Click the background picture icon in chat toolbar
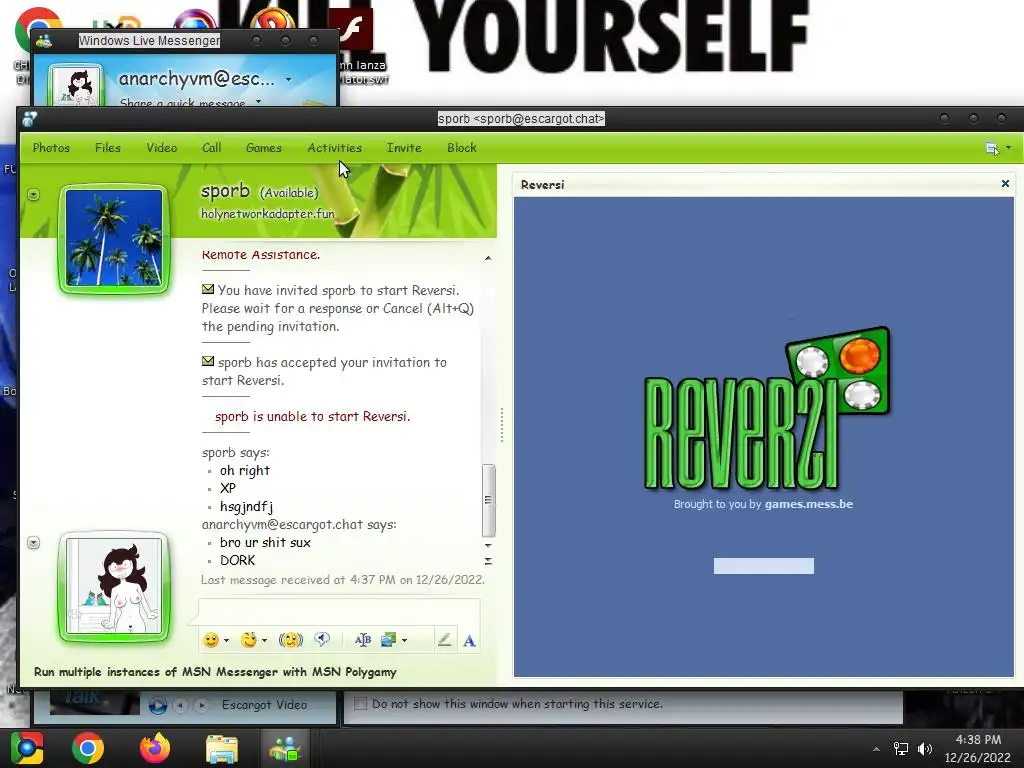1024x768 pixels. 389,640
